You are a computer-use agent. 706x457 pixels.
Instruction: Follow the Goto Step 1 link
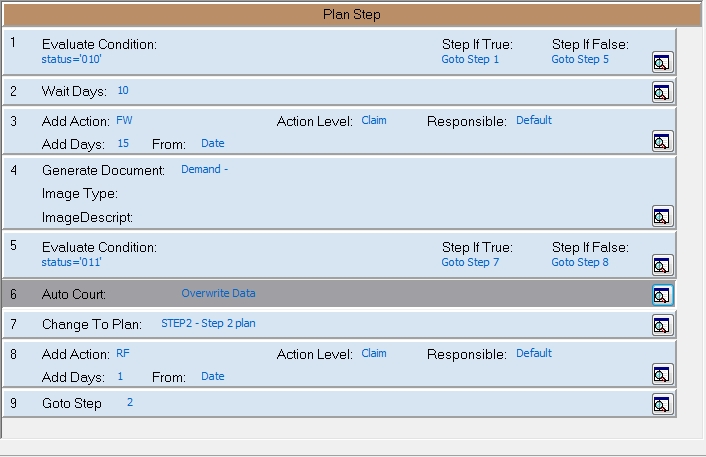pyautogui.click(x=470, y=60)
